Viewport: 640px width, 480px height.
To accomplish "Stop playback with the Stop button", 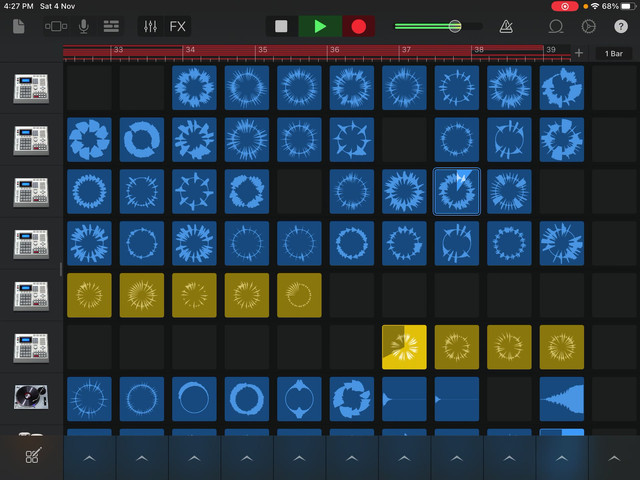I will coord(281,27).
